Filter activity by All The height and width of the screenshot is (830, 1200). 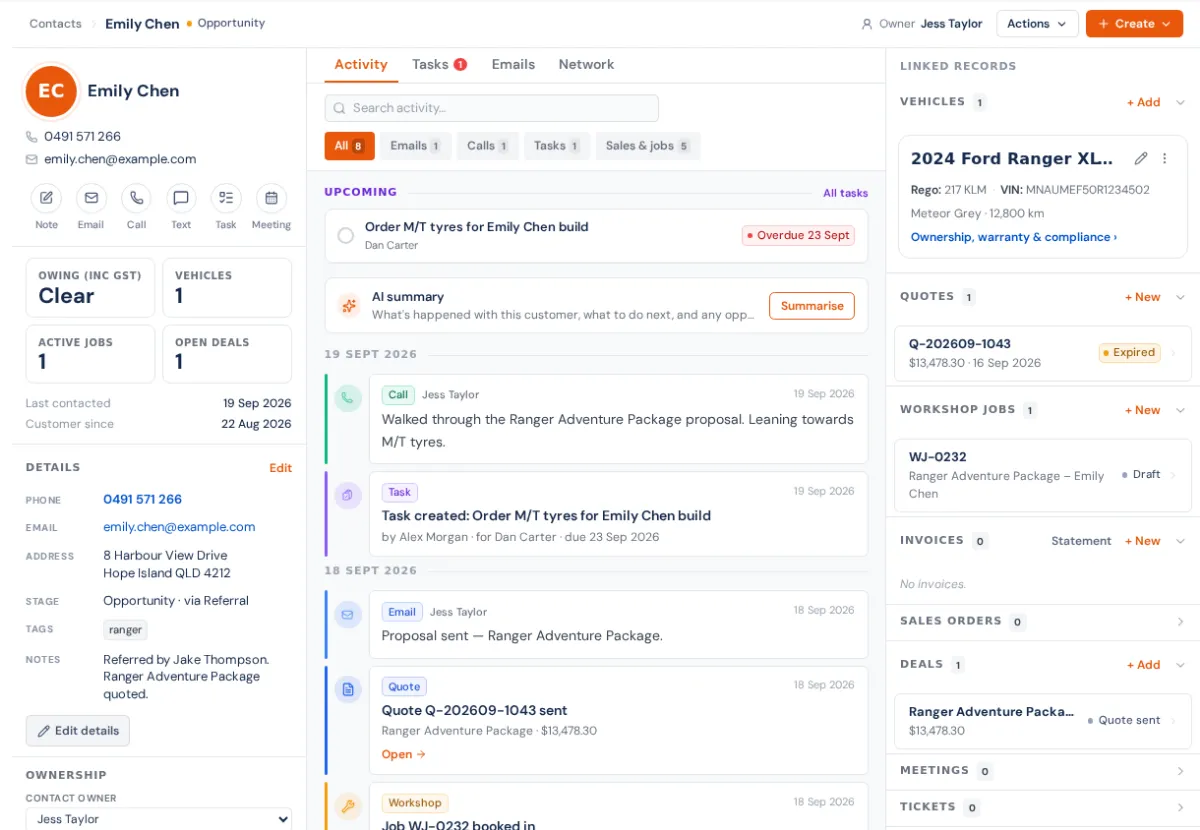(349, 146)
